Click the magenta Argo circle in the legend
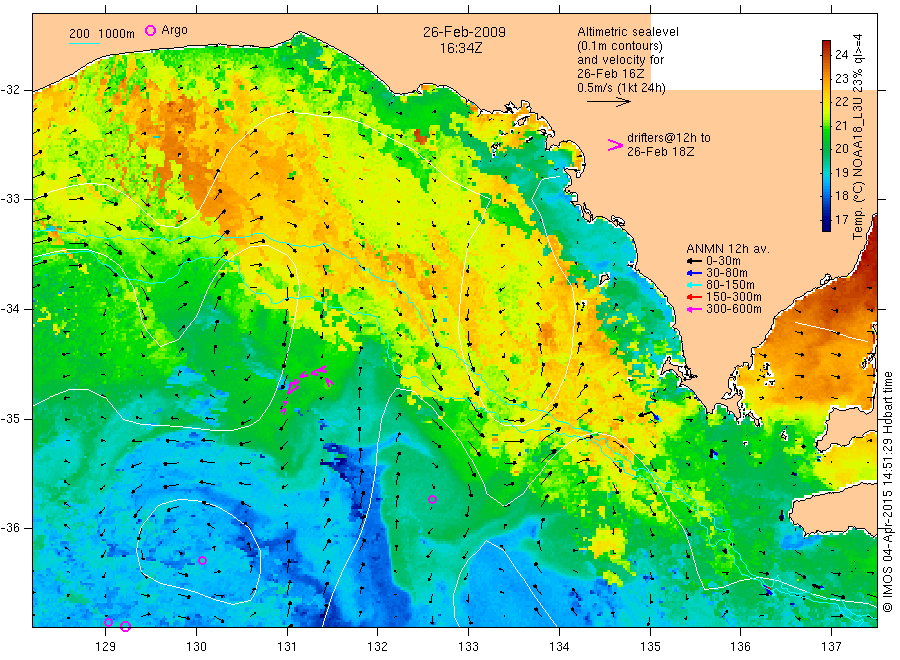 click(150, 30)
